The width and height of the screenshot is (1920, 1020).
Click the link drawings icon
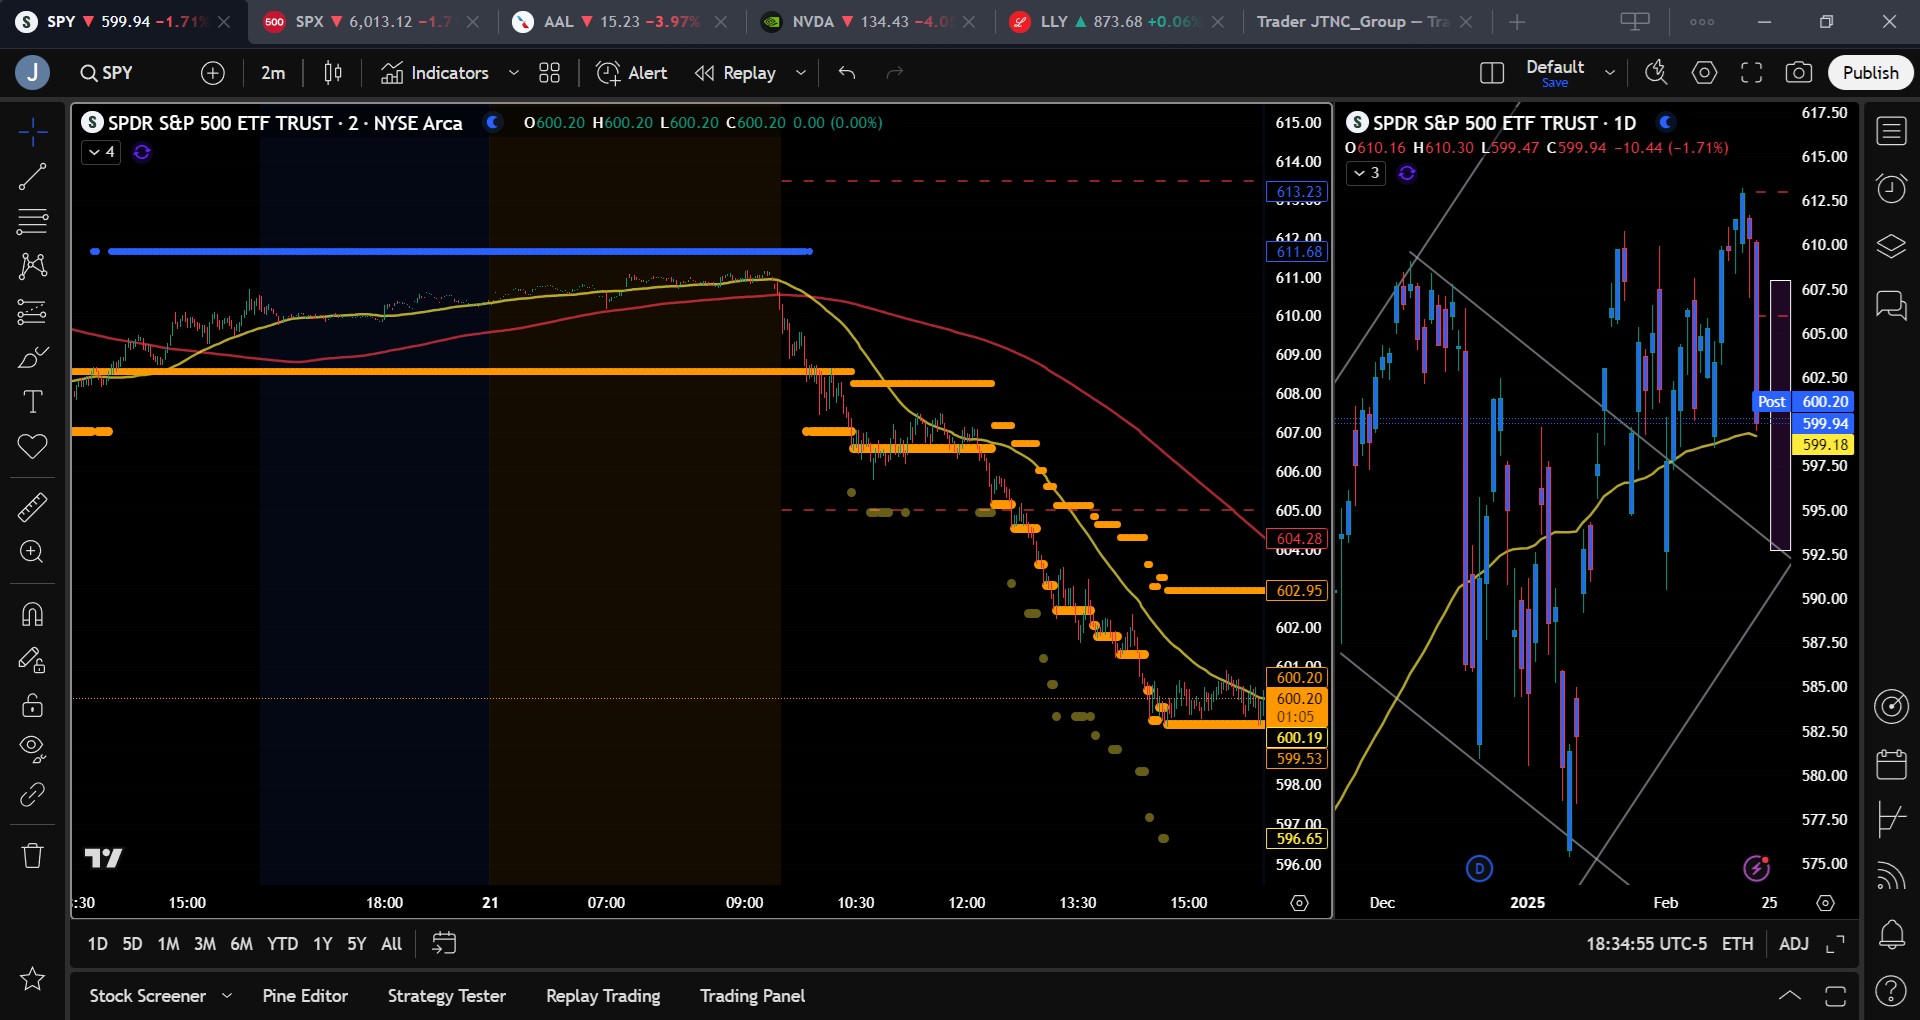32,795
